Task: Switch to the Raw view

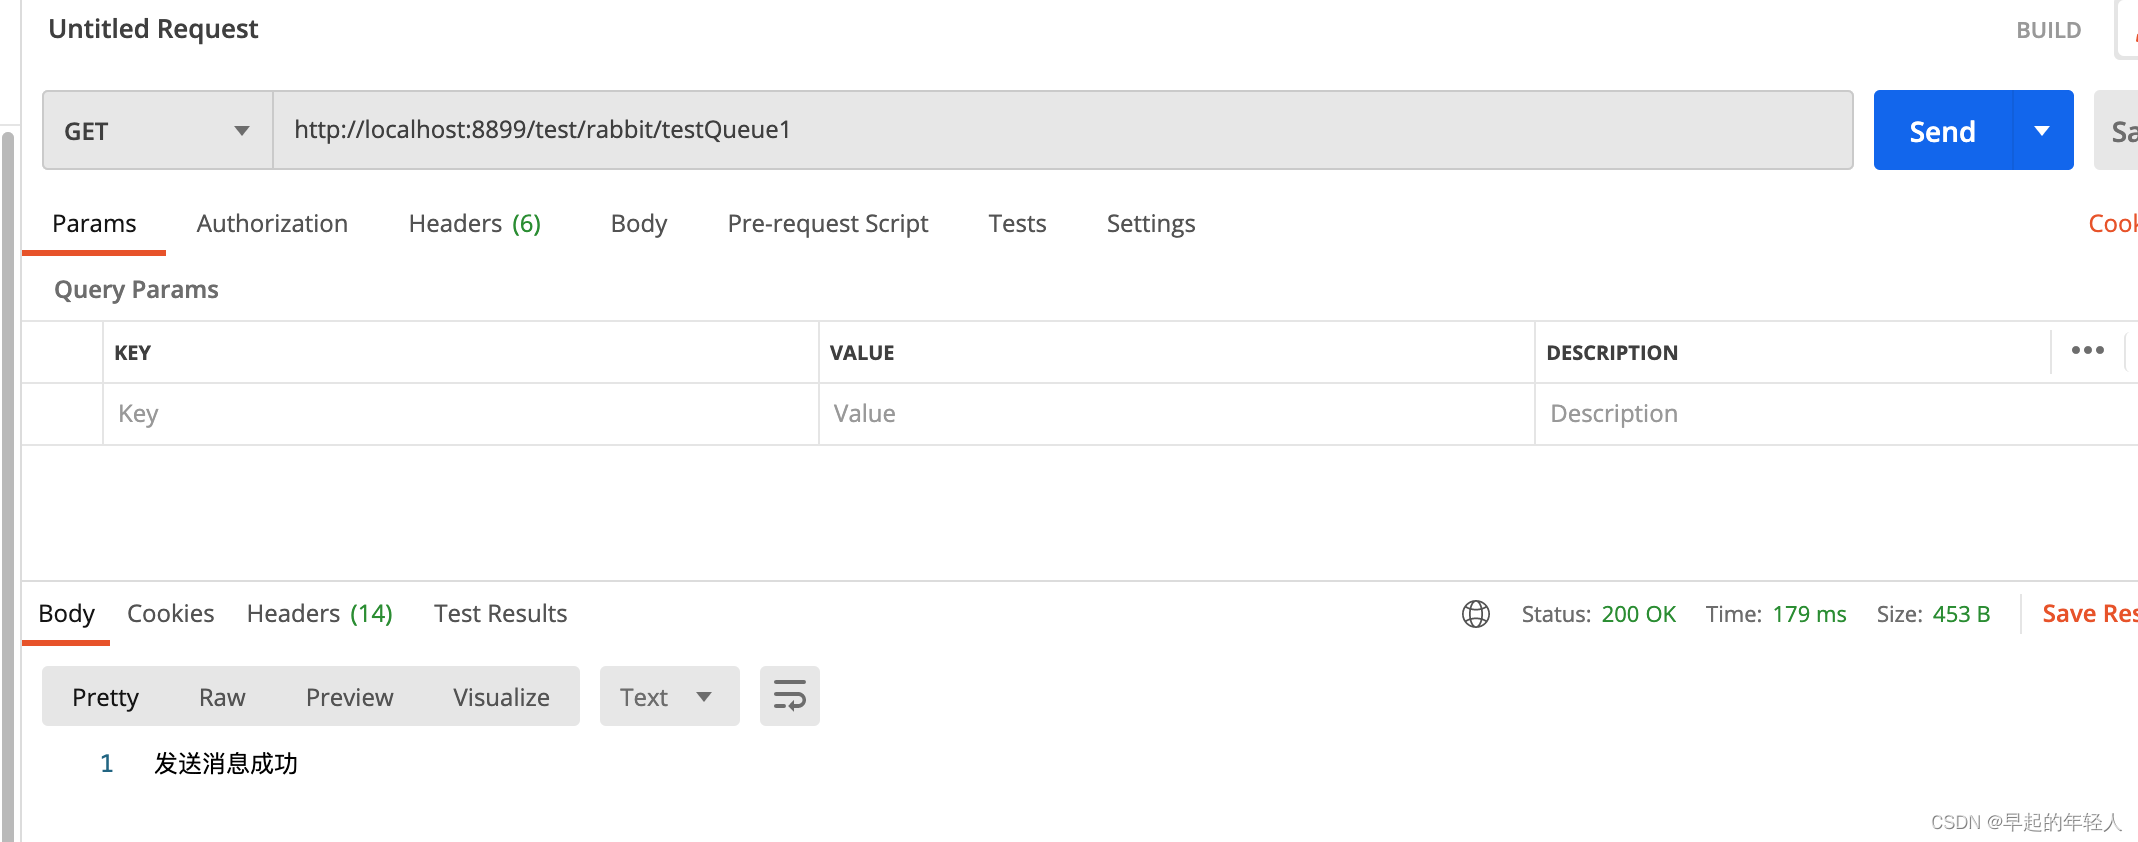Action: click(x=222, y=697)
